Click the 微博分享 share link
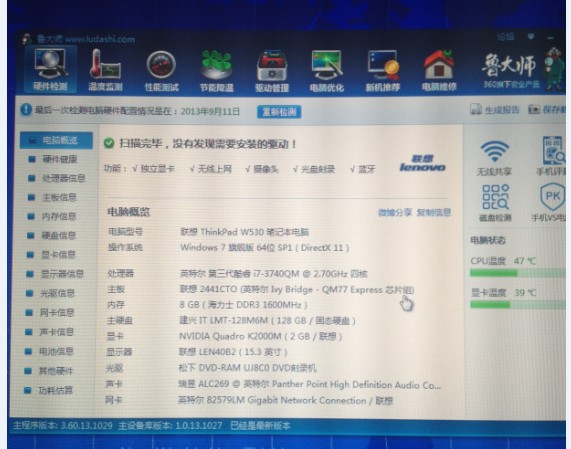 tap(395, 212)
